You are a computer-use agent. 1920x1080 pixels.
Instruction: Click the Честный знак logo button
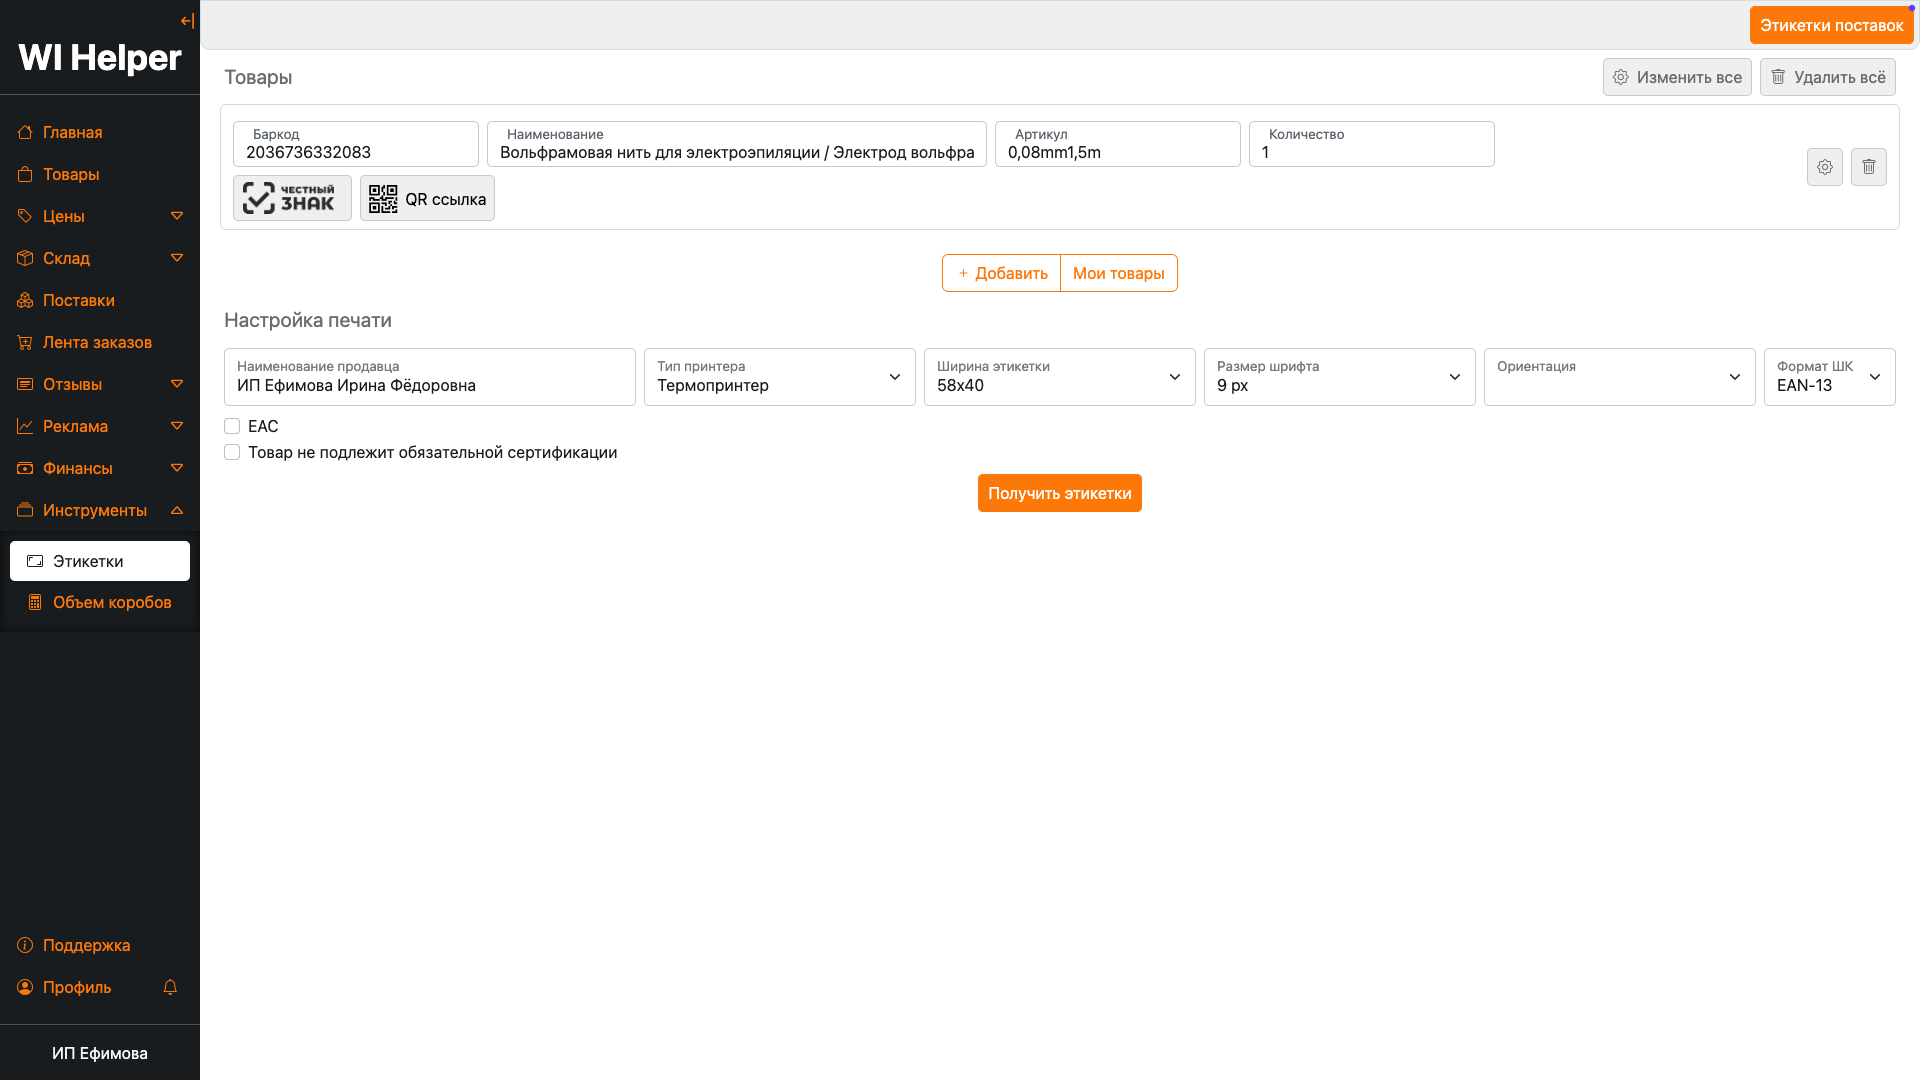(x=292, y=198)
